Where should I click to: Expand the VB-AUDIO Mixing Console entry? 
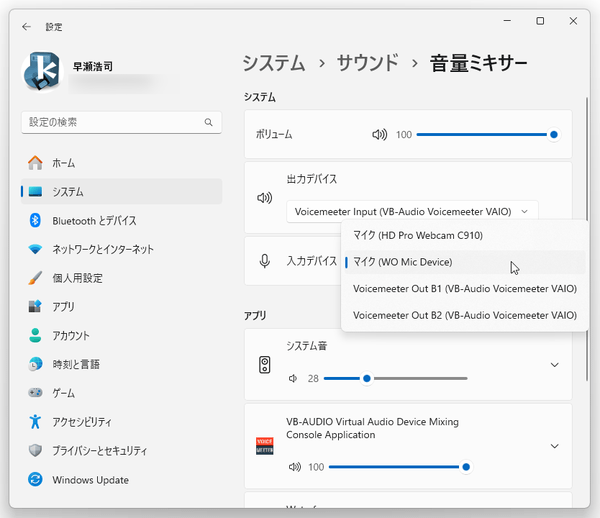(x=554, y=446)
